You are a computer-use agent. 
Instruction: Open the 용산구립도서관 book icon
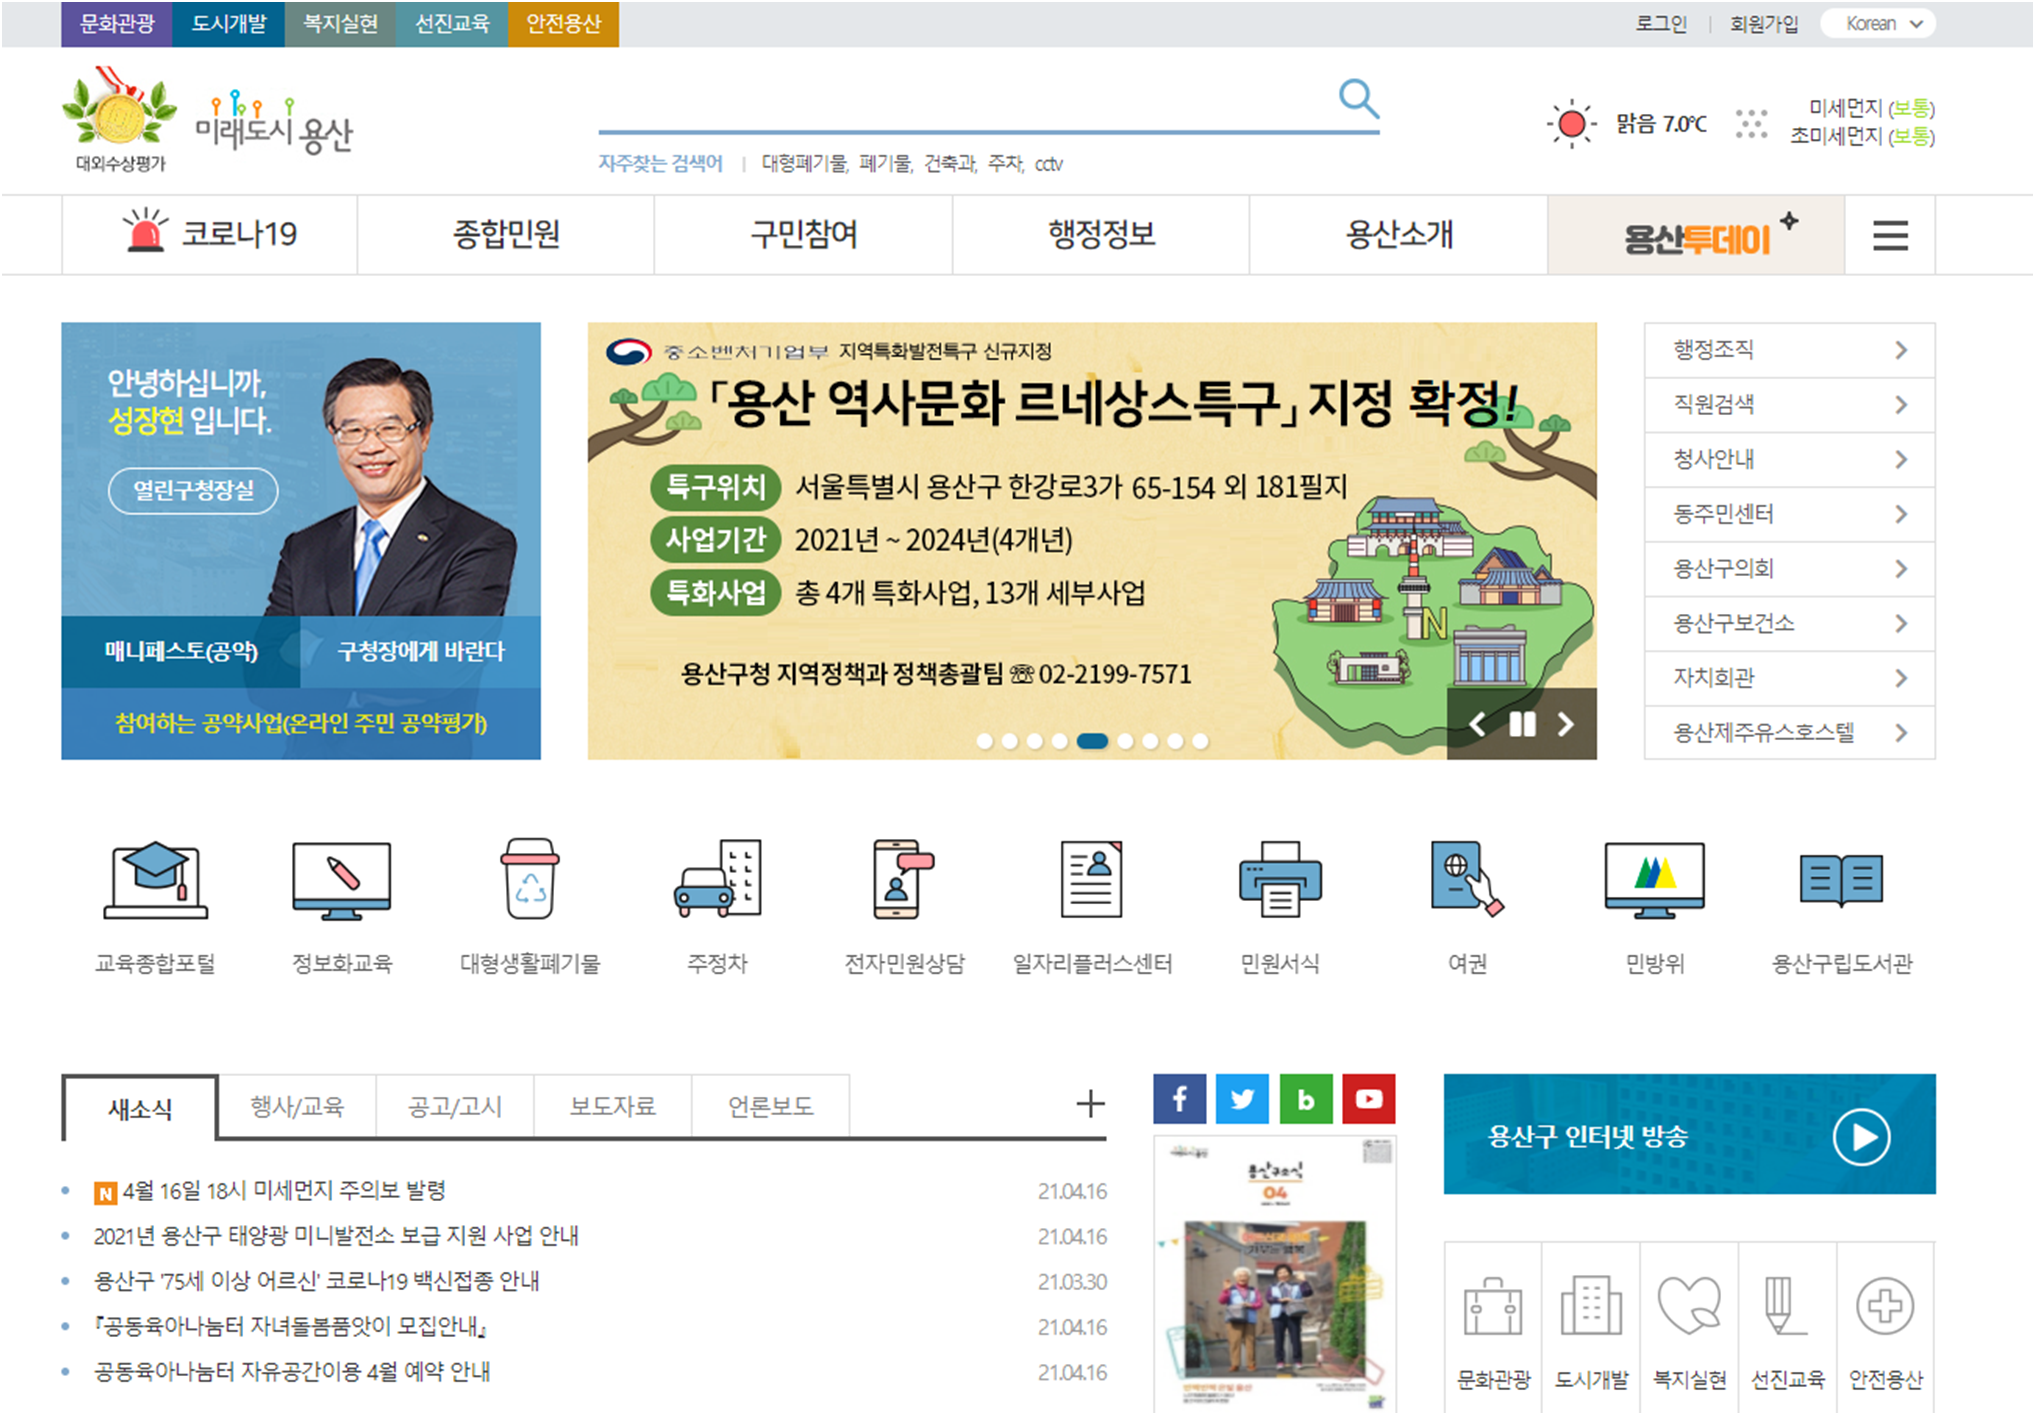coord(1840,880)
